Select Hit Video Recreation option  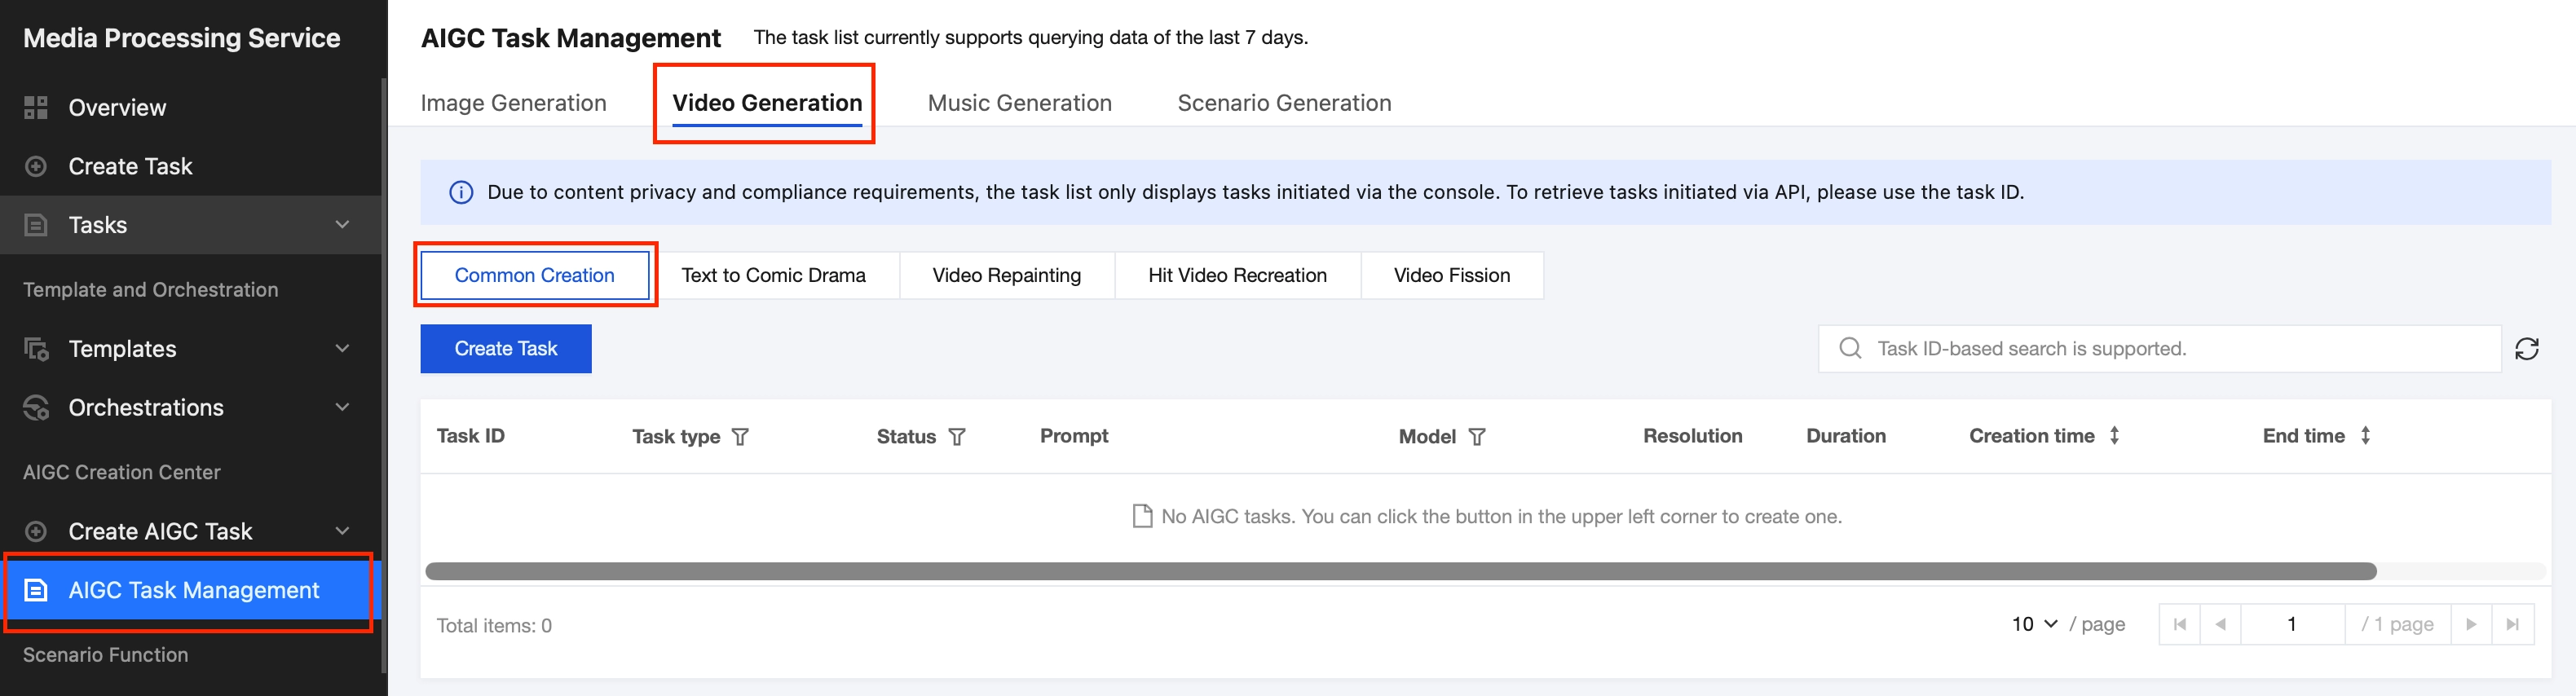coord(1238,275)
